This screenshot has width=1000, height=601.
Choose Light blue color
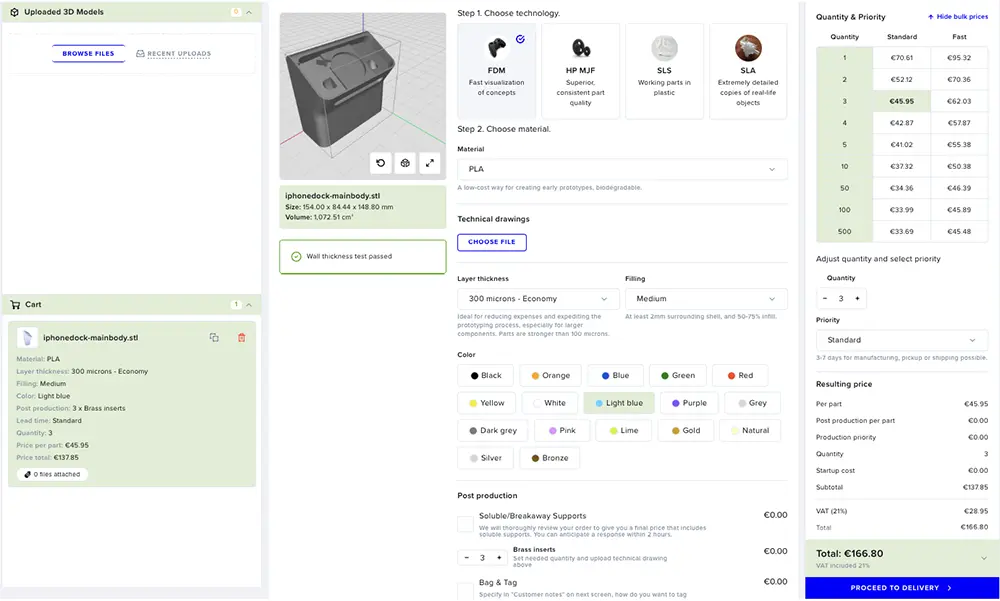pyautogui.click(x=619, y=403)
